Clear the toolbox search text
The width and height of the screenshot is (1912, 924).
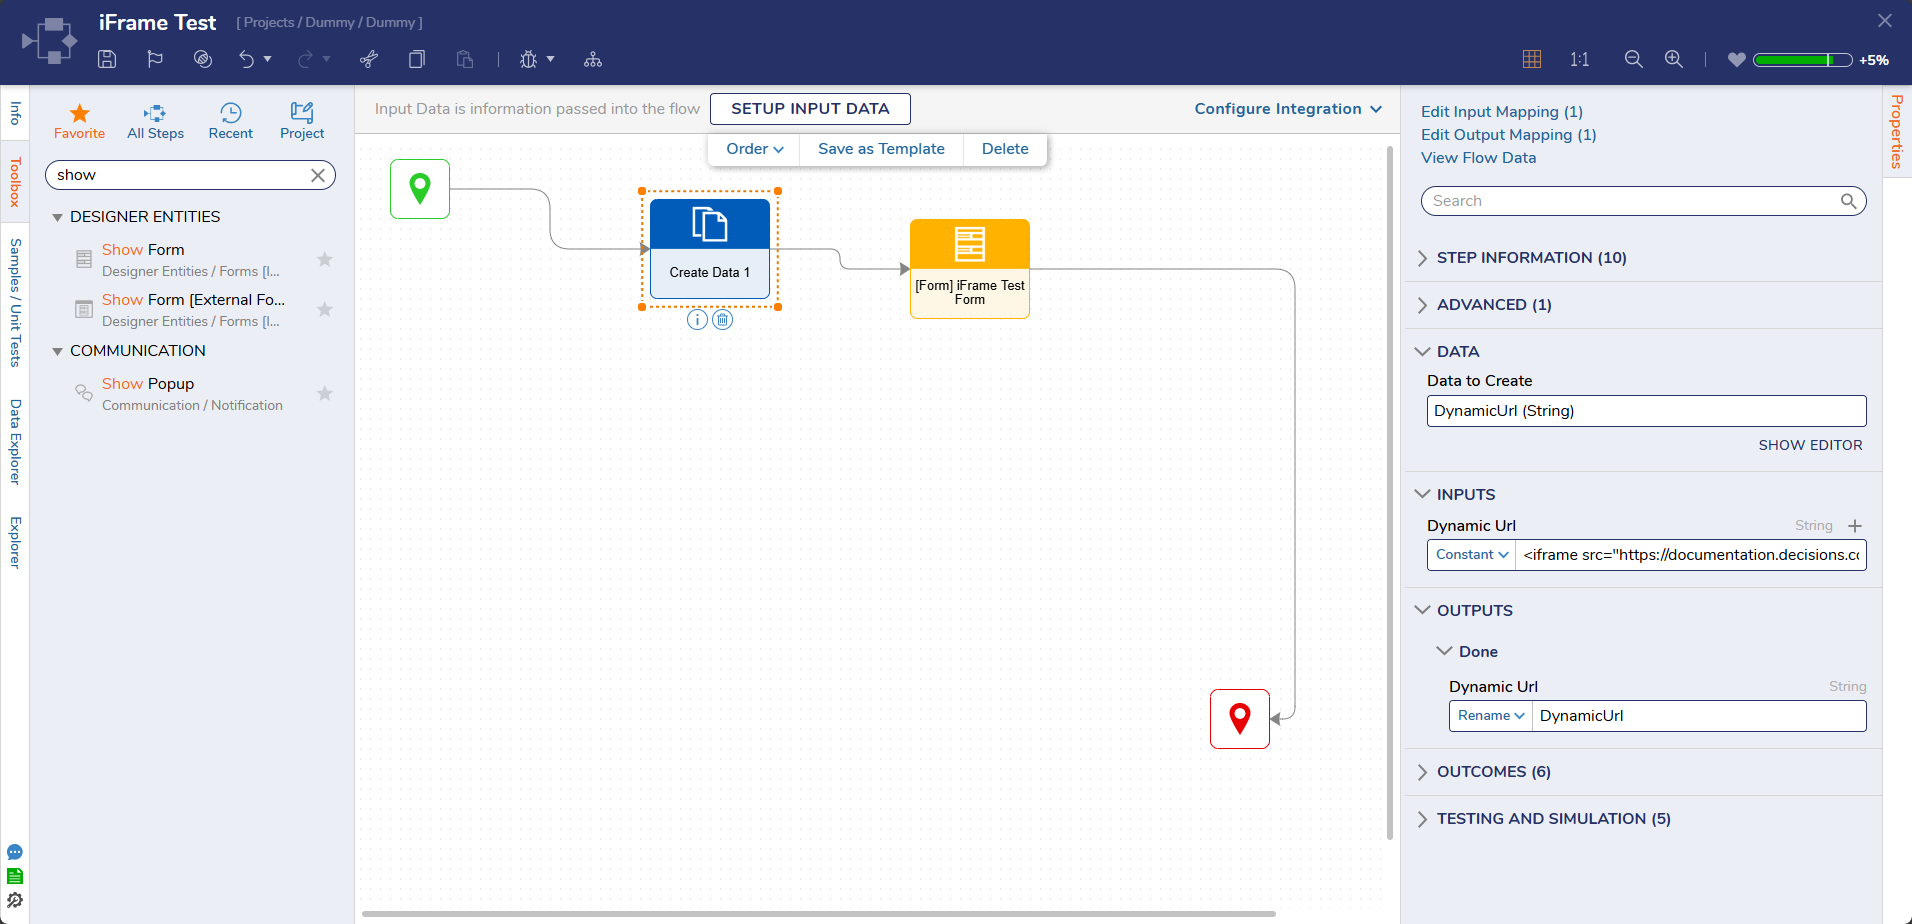pyautogui.click(x=318, y=175)
